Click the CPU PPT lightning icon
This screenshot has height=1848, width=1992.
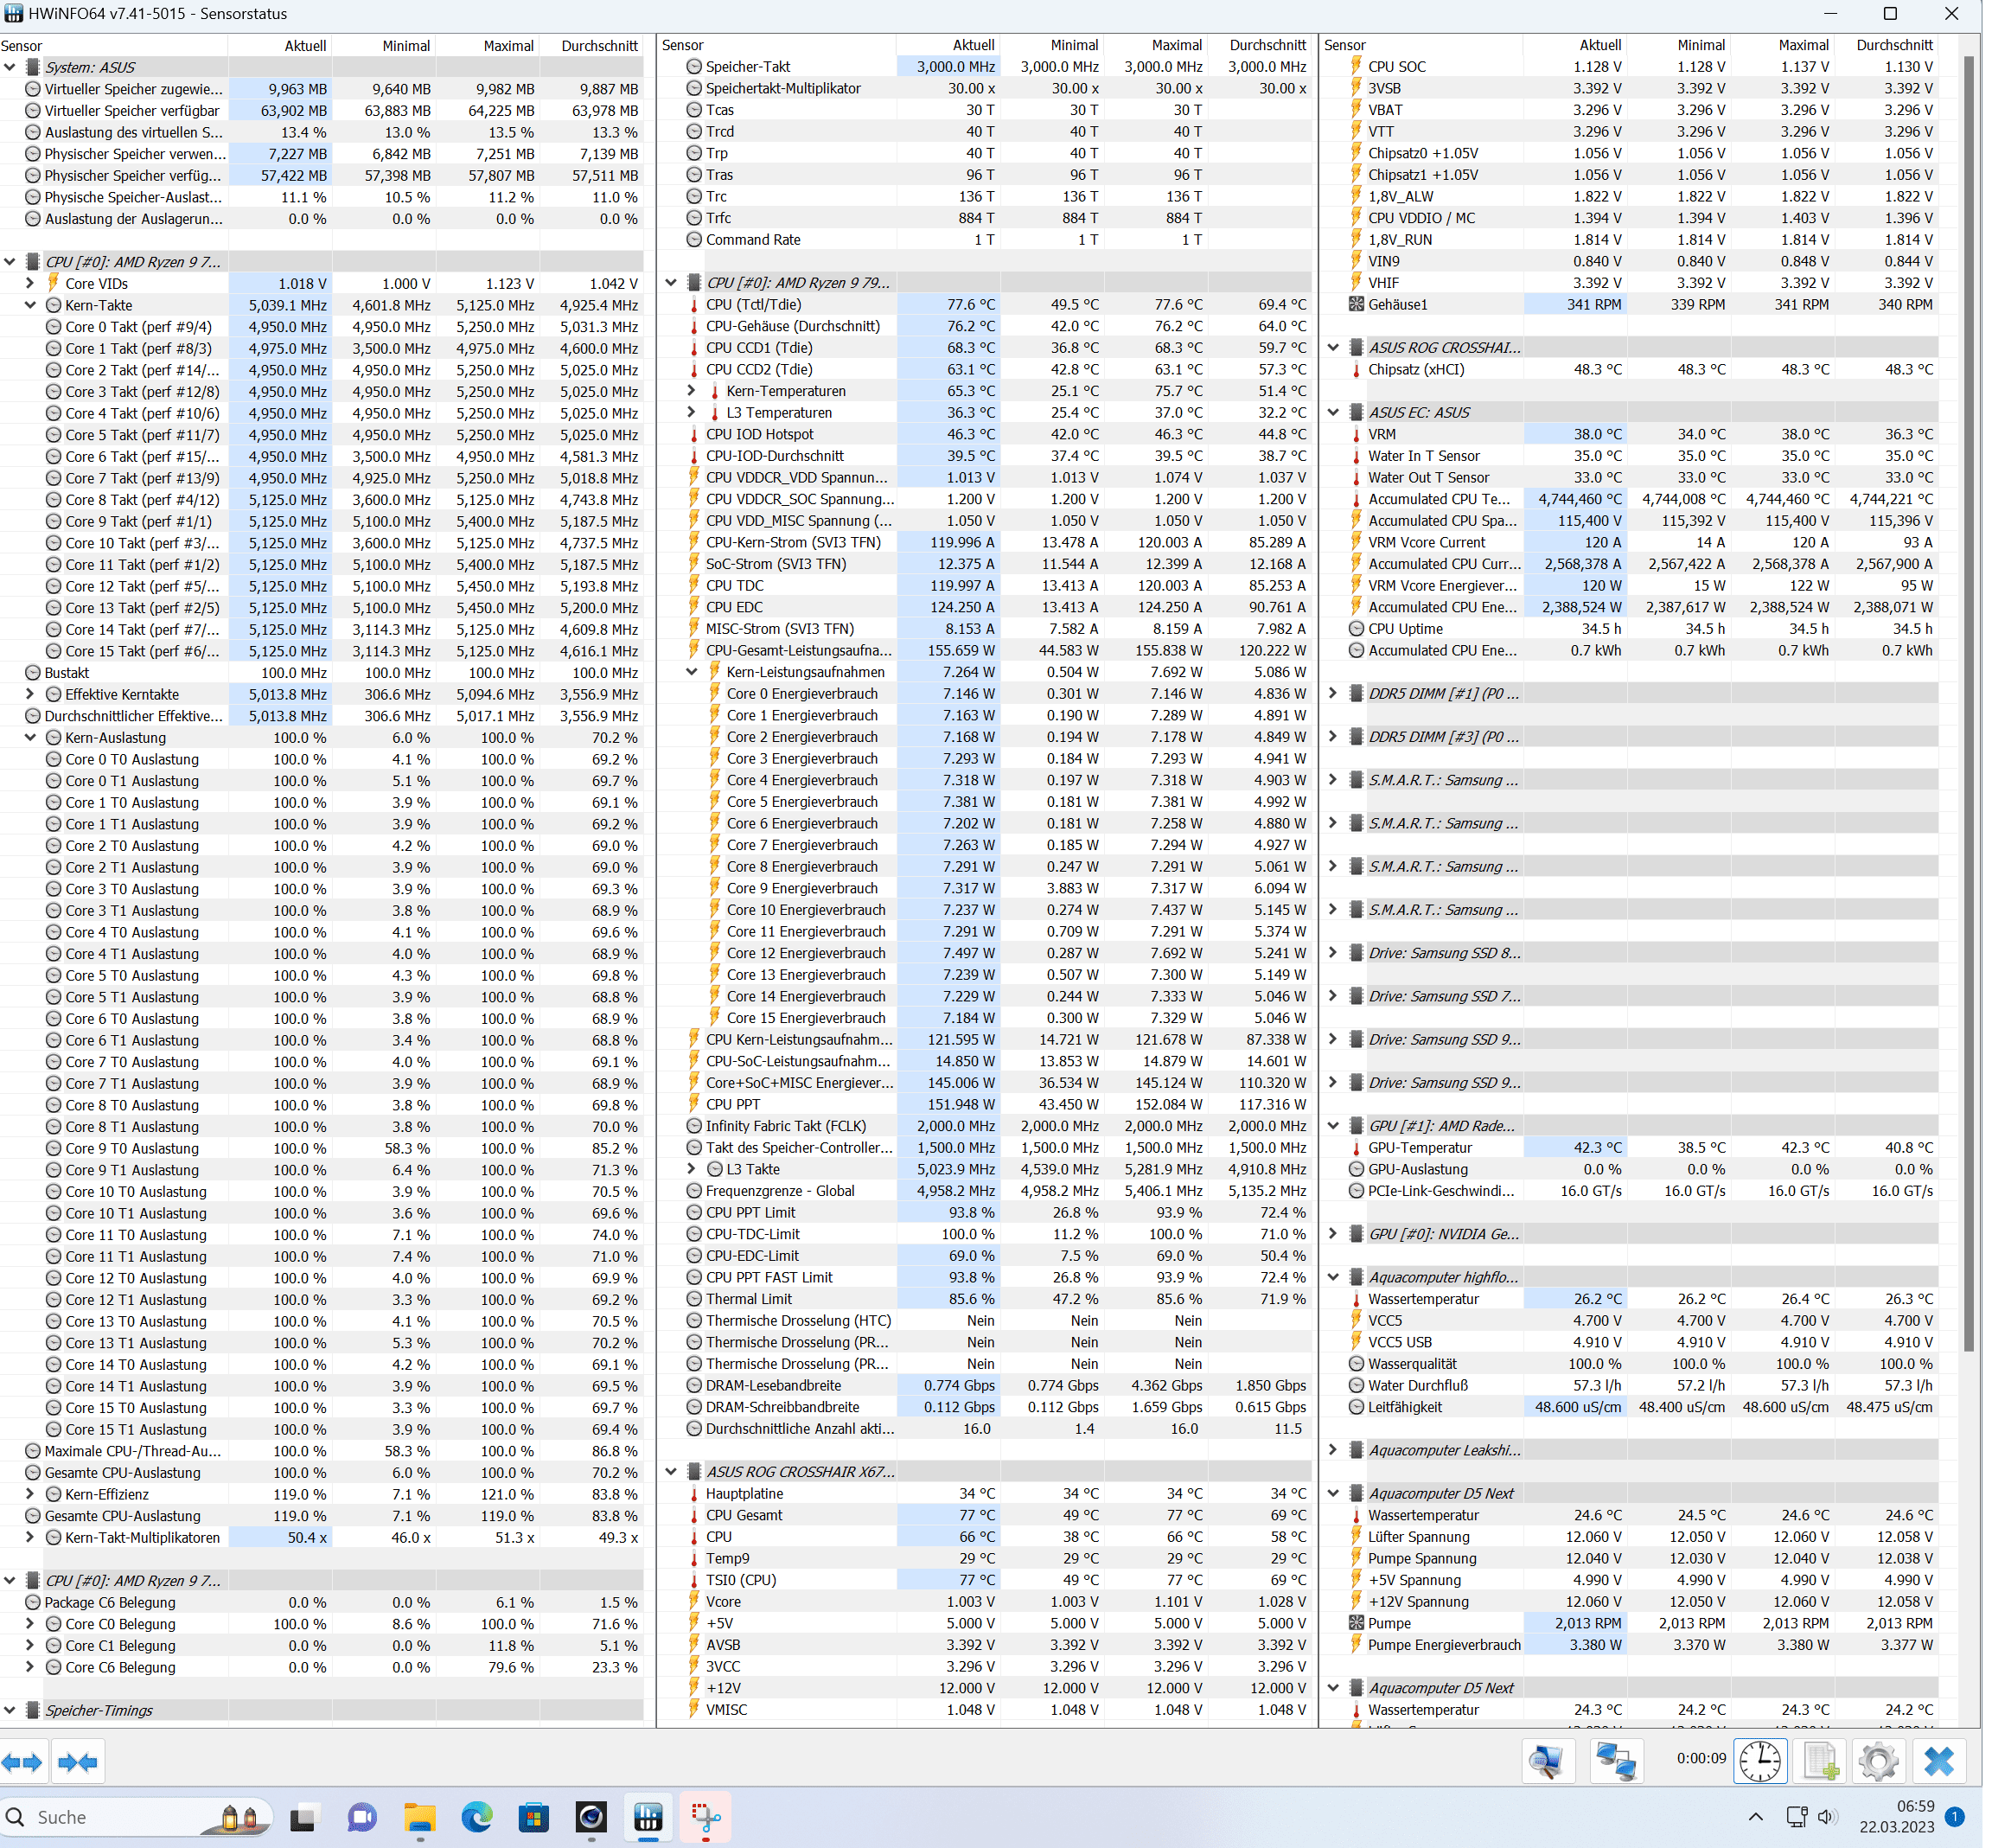tap(694, 1104)
